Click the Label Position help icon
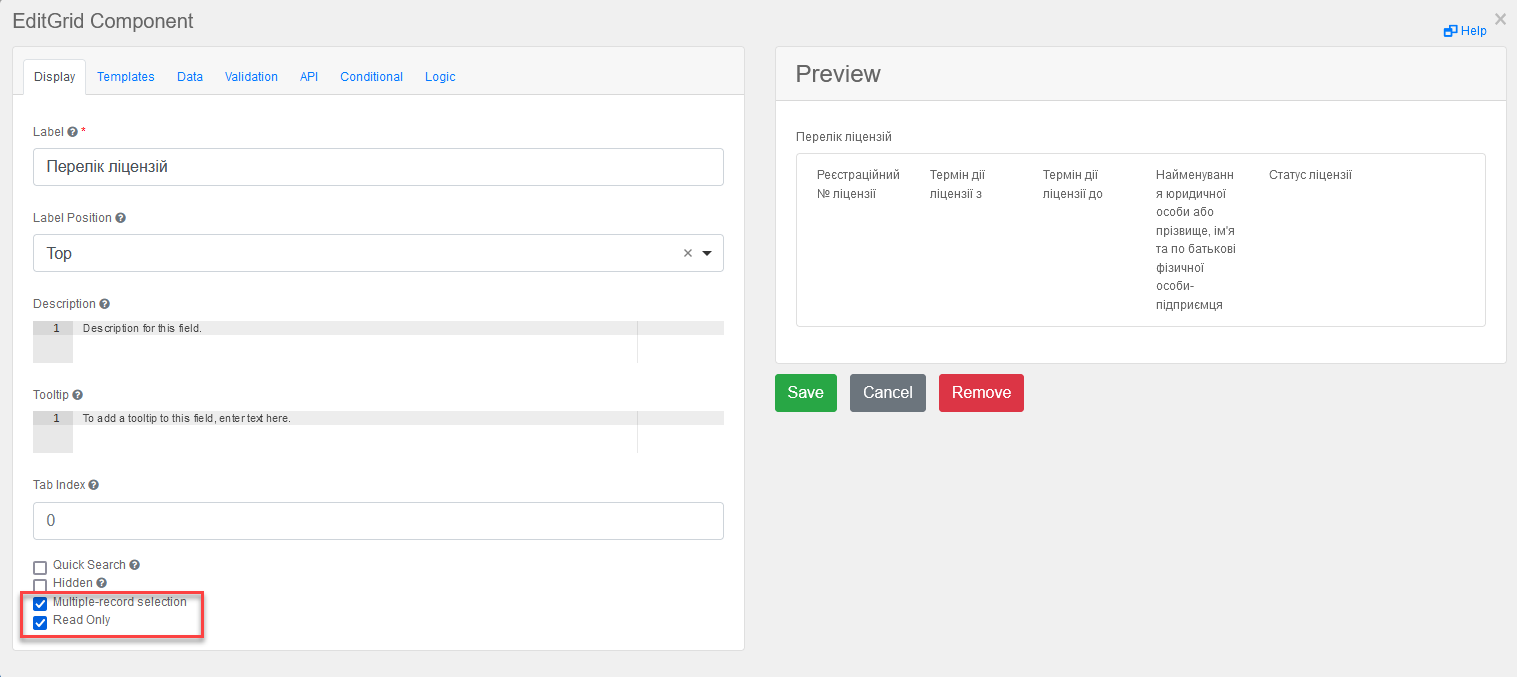The image size is (1517, 677). point(121,218)
